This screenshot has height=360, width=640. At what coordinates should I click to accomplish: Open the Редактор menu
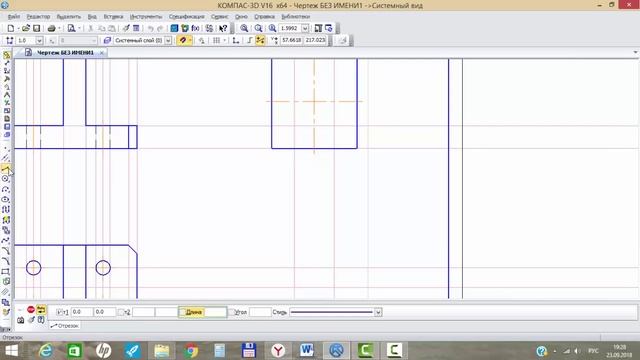click(38, 17)
